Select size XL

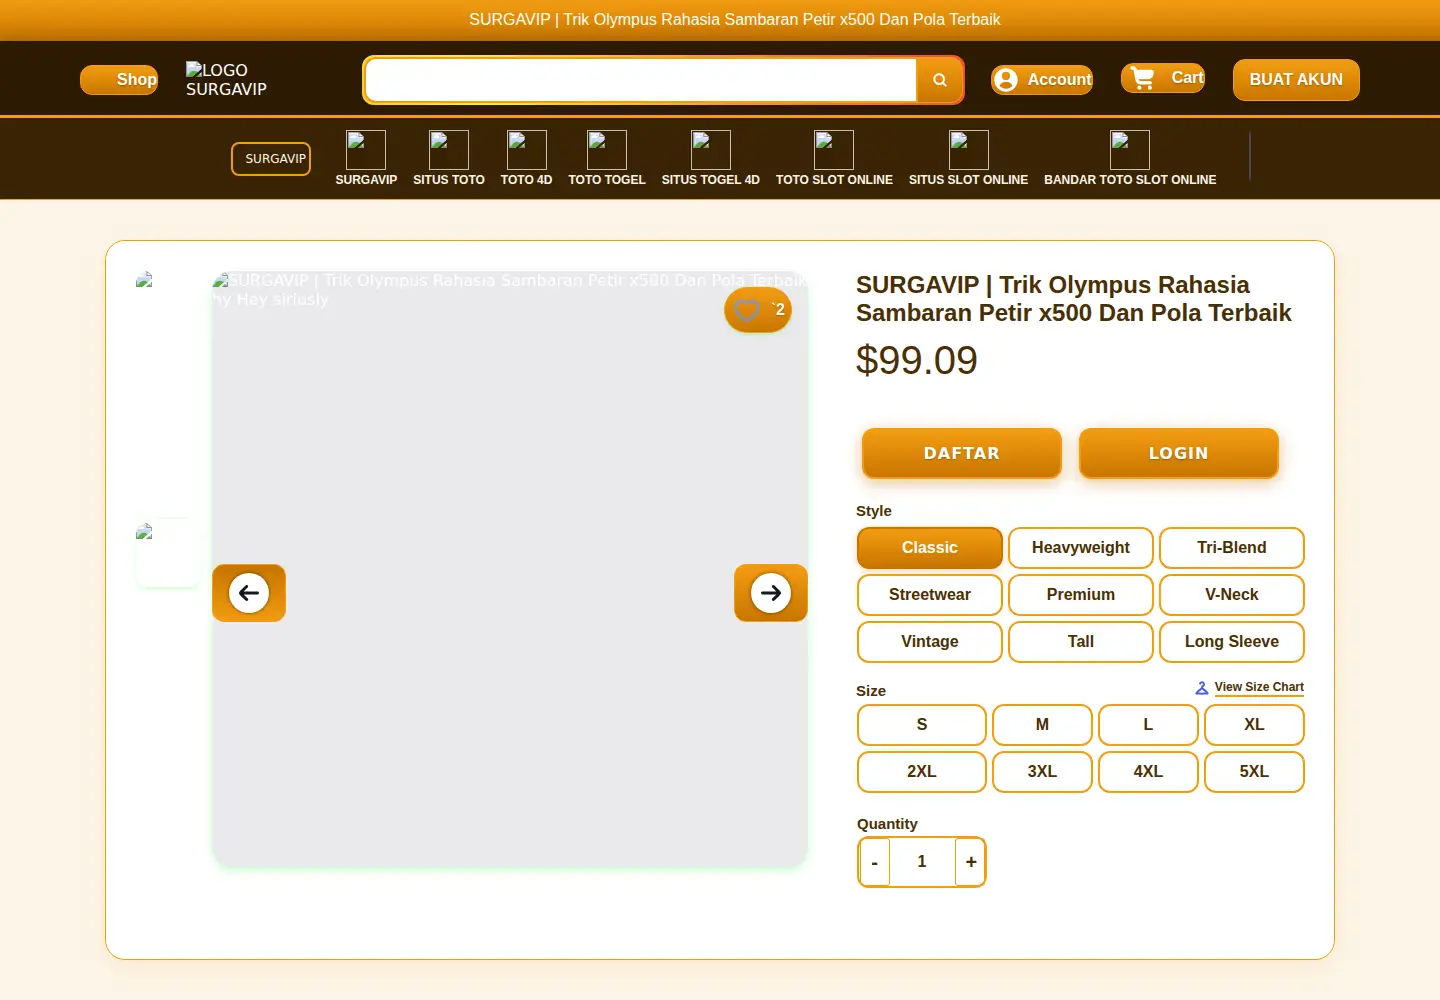click(1254, 725)
